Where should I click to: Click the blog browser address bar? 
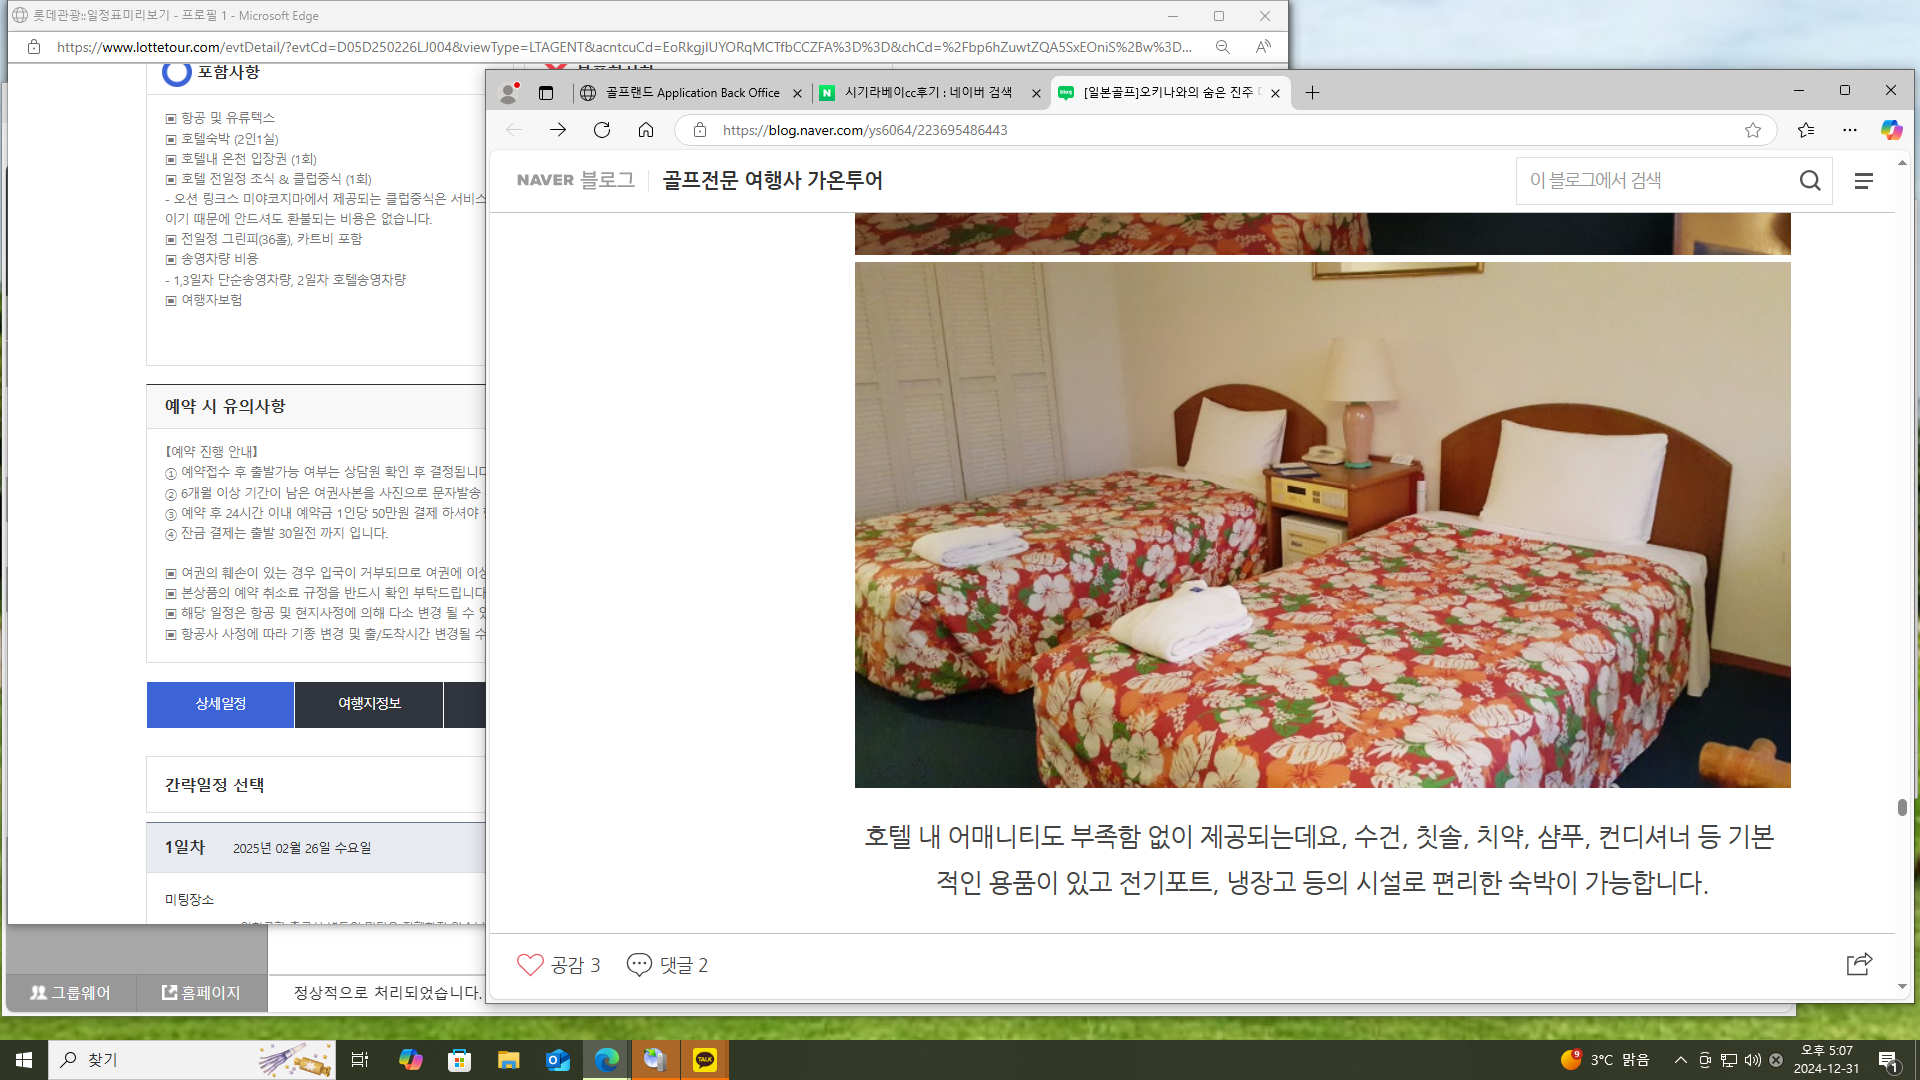coord(1225,130)
